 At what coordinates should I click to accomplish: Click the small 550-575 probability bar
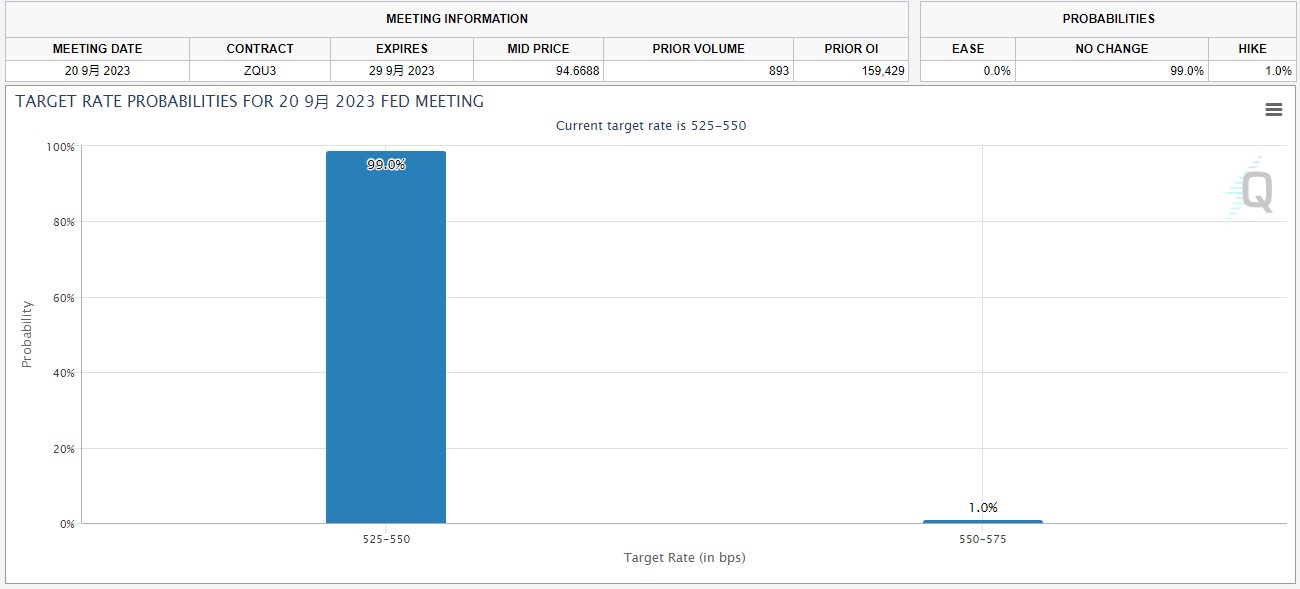(982, 521)
